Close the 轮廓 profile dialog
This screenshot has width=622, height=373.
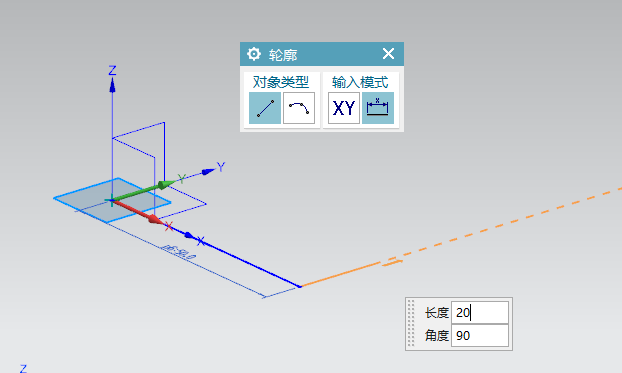coord(388,54)
